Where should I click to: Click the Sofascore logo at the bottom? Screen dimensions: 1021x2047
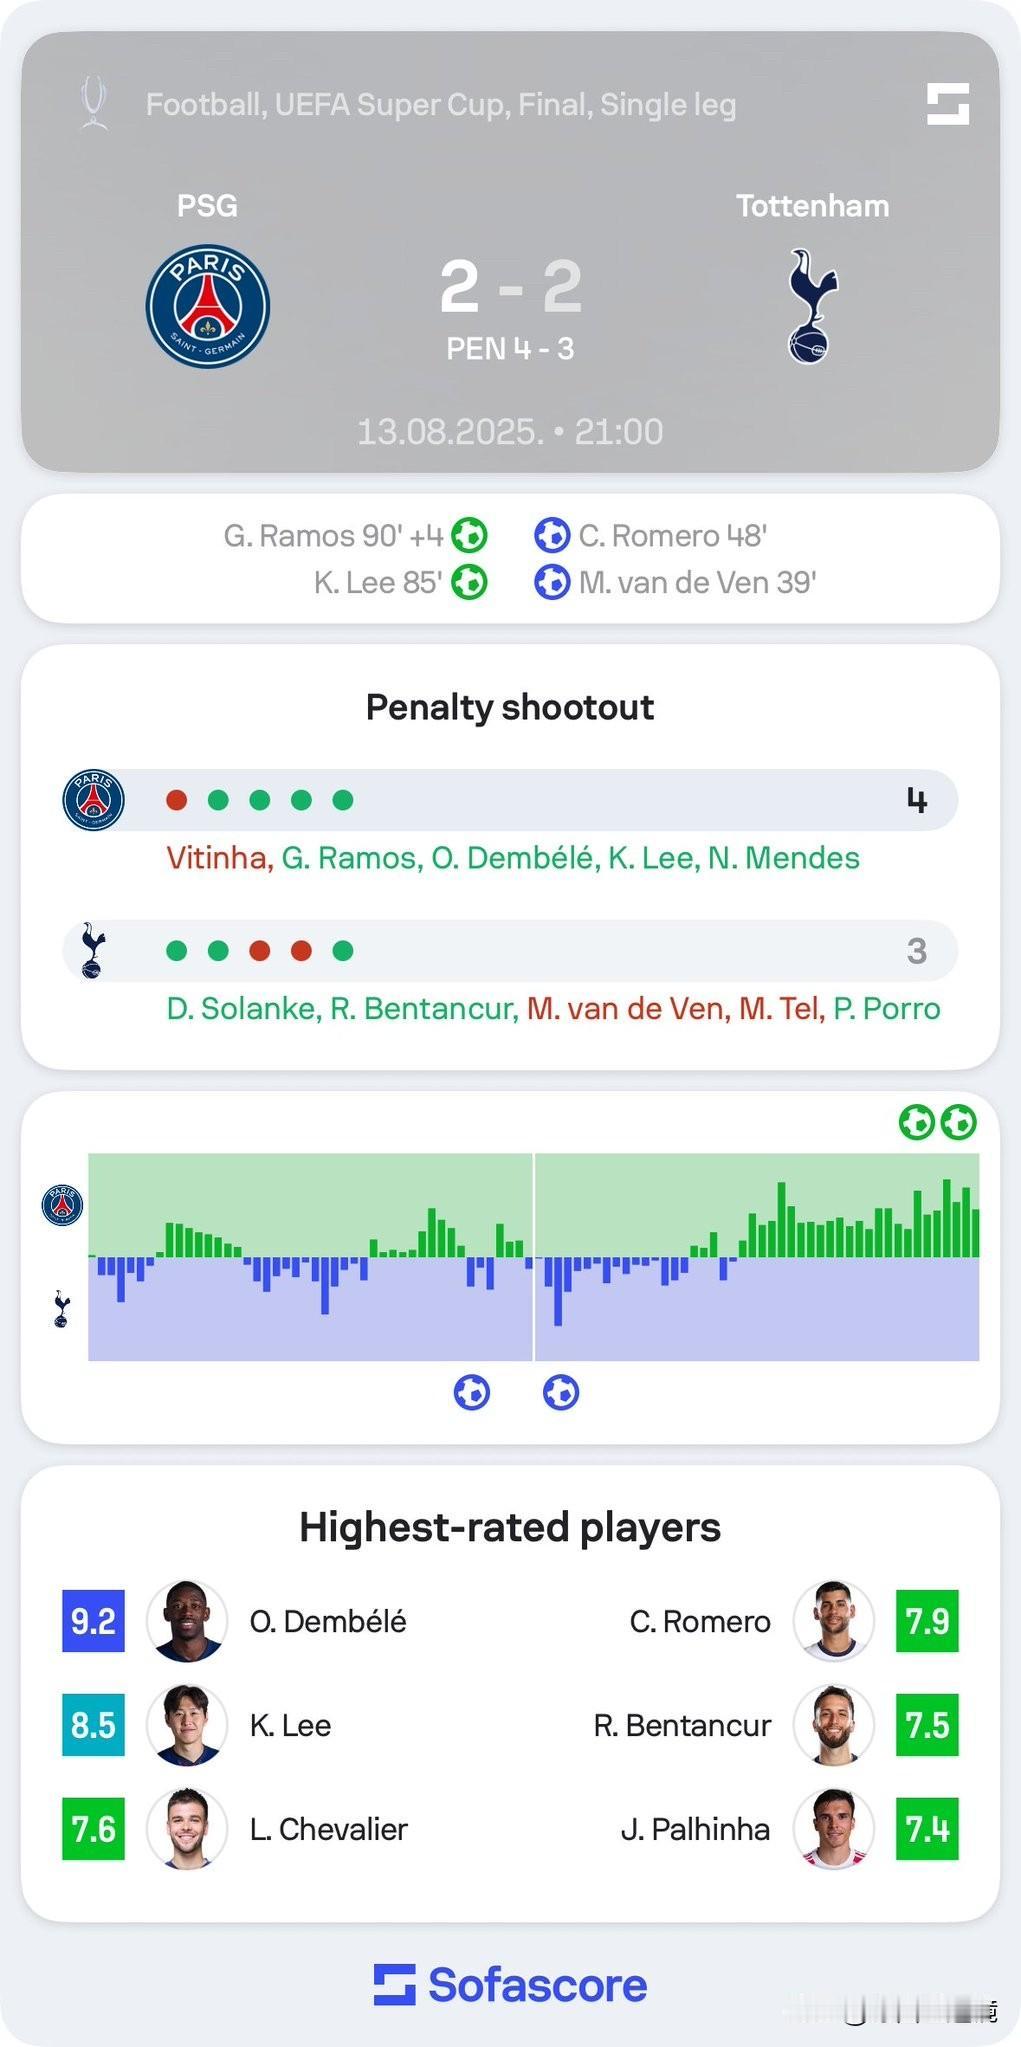pyautogui.click(x=510, y=1985)
